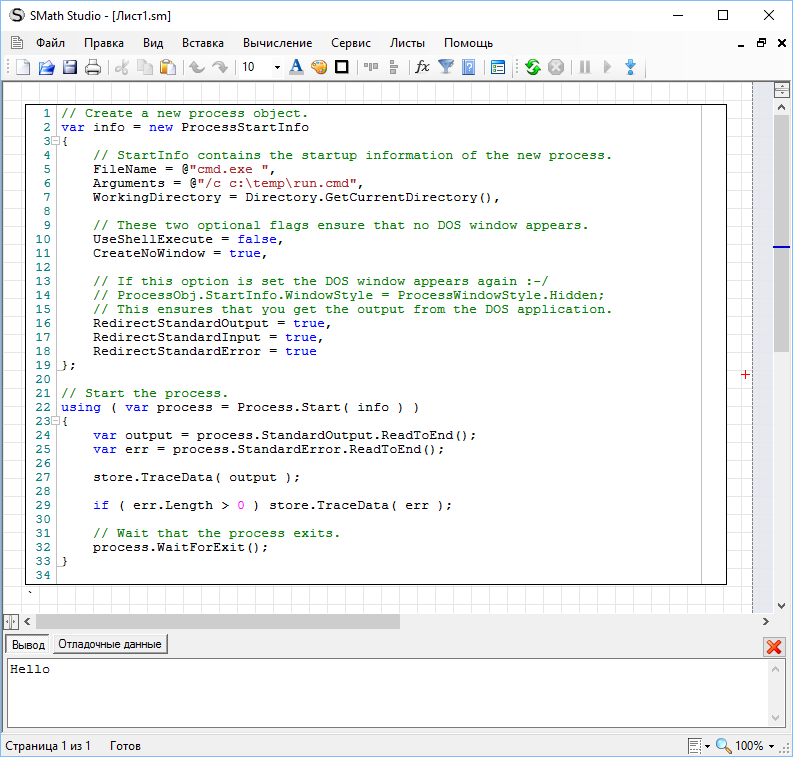Collapse code block at line 3
This screenshot has height=757, width=793.
point(54,142)
